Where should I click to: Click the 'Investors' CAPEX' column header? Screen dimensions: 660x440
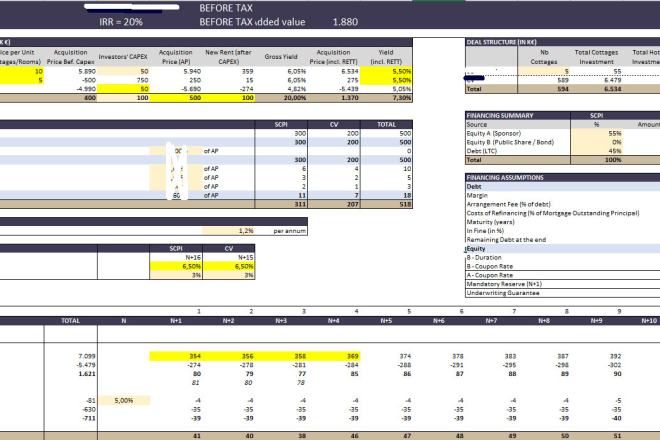click(123, 56)
